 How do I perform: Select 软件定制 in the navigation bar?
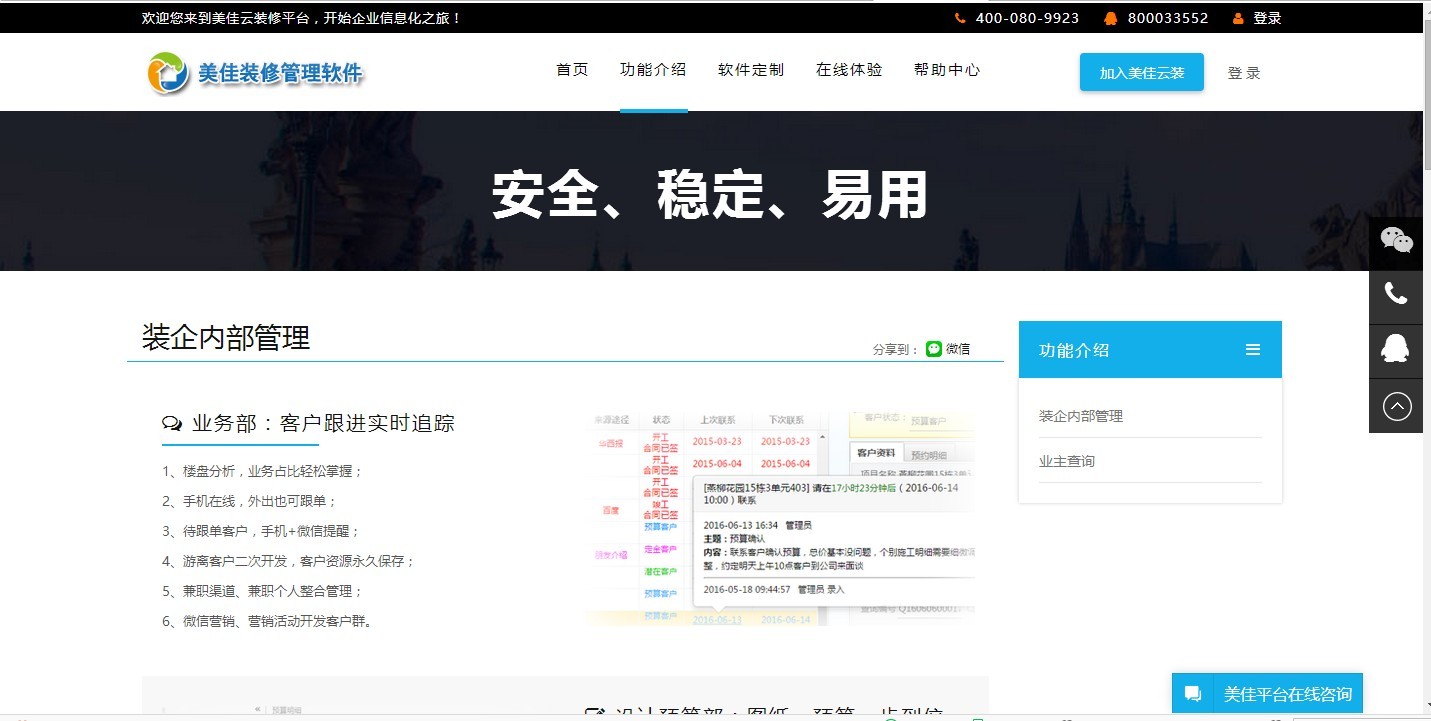(x=750, y=70)
